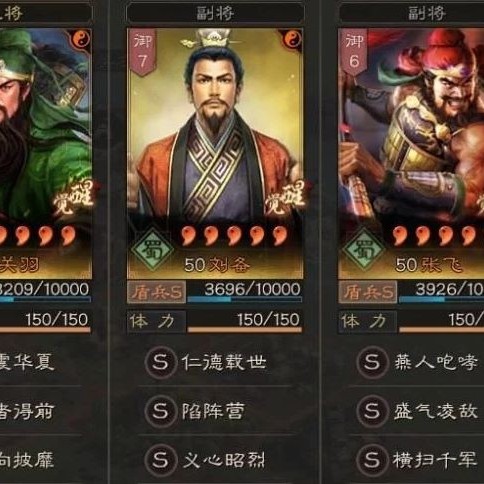Click the yin-yang icon on Liu Bei's card
The width and height of the screenshot is (484, 484).
pyautogui.click(x=292, y=40)
